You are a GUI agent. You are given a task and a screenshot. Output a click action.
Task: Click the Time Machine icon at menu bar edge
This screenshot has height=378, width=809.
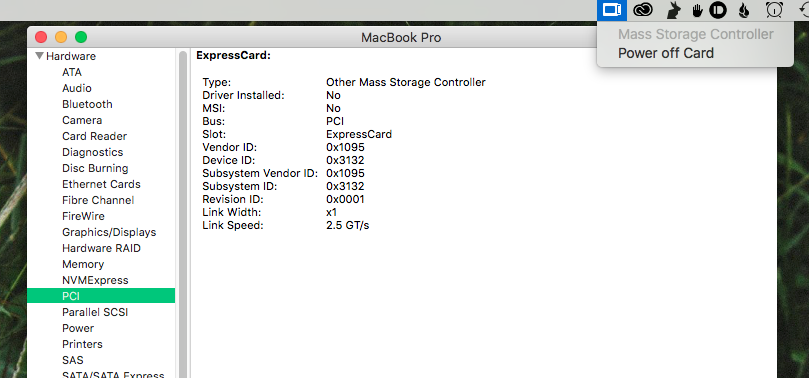804,10
